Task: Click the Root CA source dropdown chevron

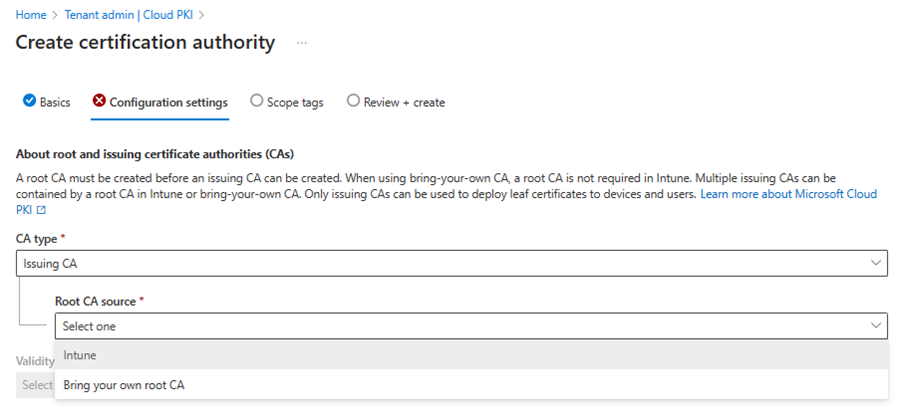Action: pyautogui.click(x=875, y=325)
